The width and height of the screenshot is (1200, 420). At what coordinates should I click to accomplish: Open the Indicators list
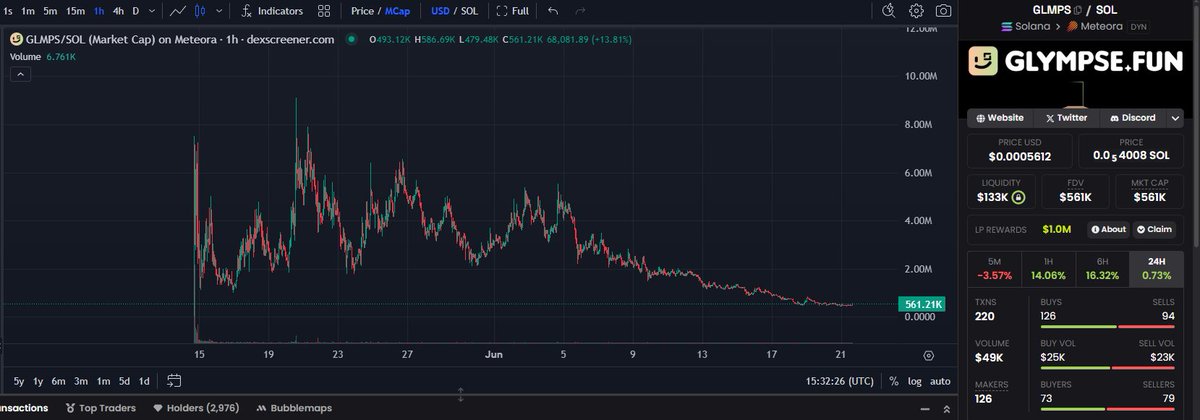click(x=272, y=11)
